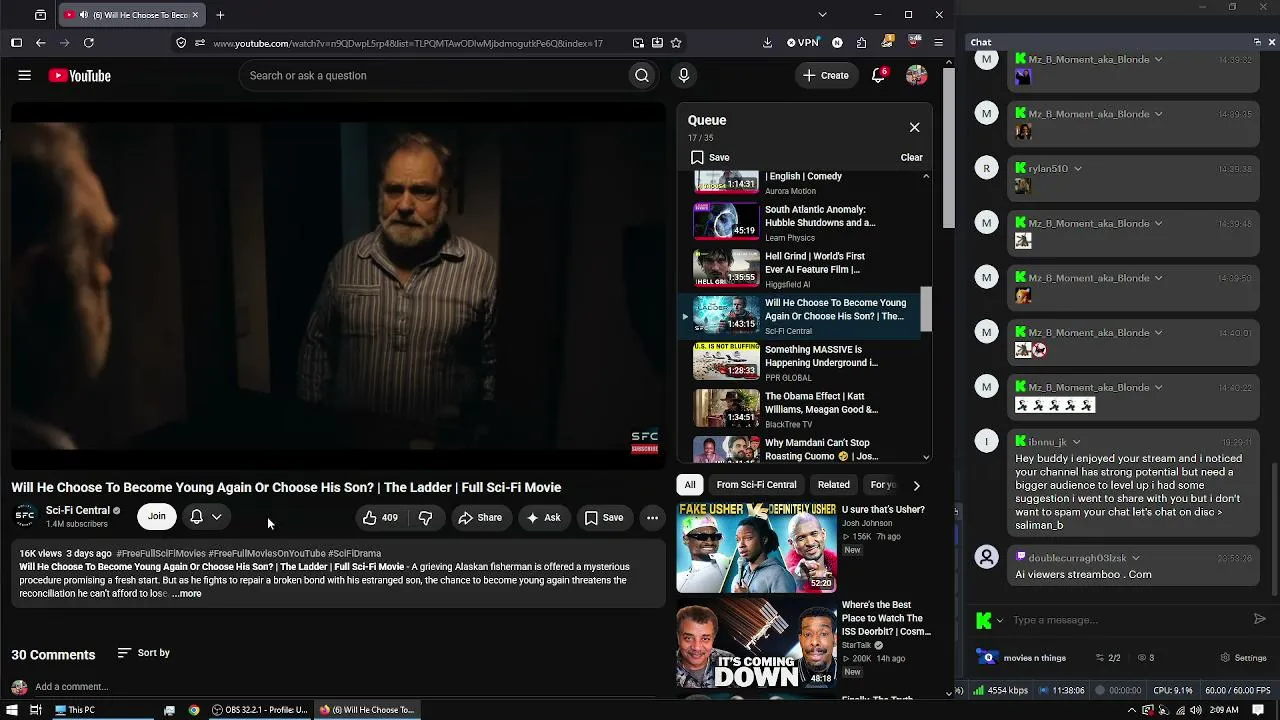Save the video to a playlist
This screenshot has width=1280, height=720.
pyautogui.click(x=604, y=517)
